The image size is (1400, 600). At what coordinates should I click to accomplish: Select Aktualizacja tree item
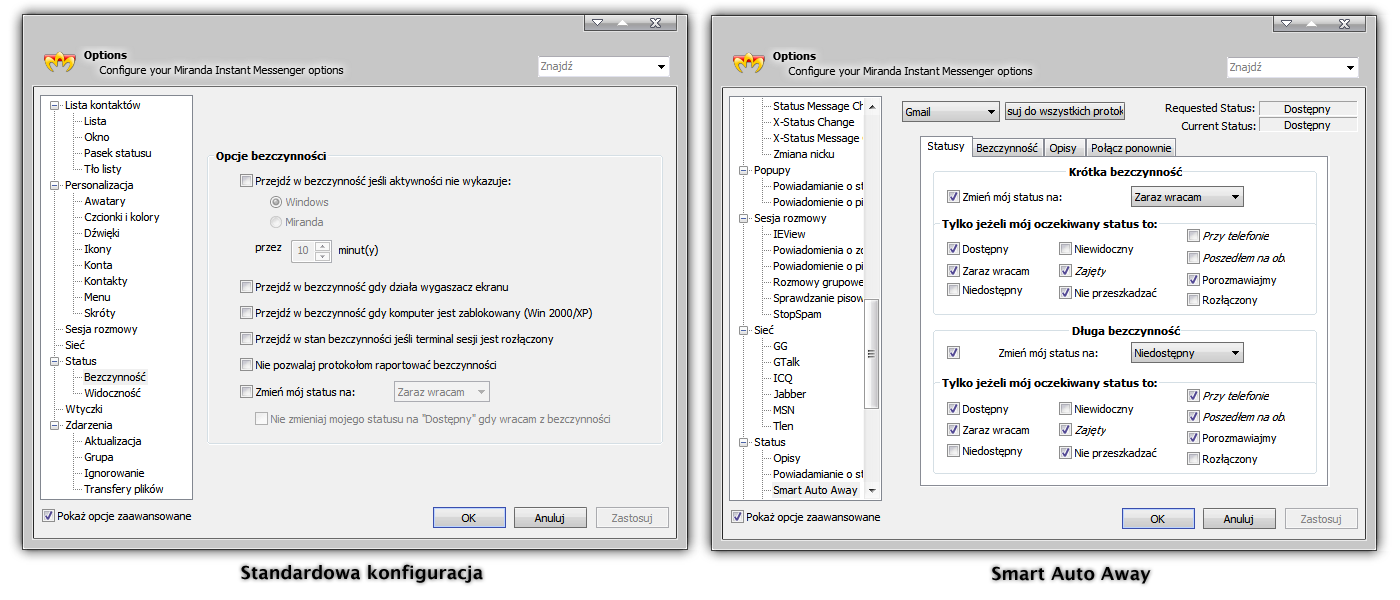pos(113,441)
